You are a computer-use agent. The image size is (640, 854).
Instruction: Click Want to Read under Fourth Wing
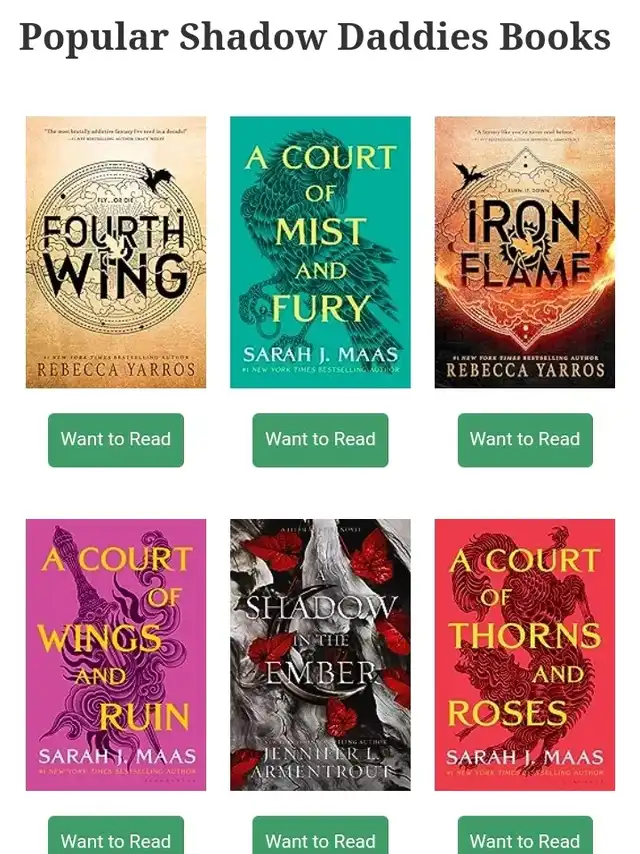(116, 440)
